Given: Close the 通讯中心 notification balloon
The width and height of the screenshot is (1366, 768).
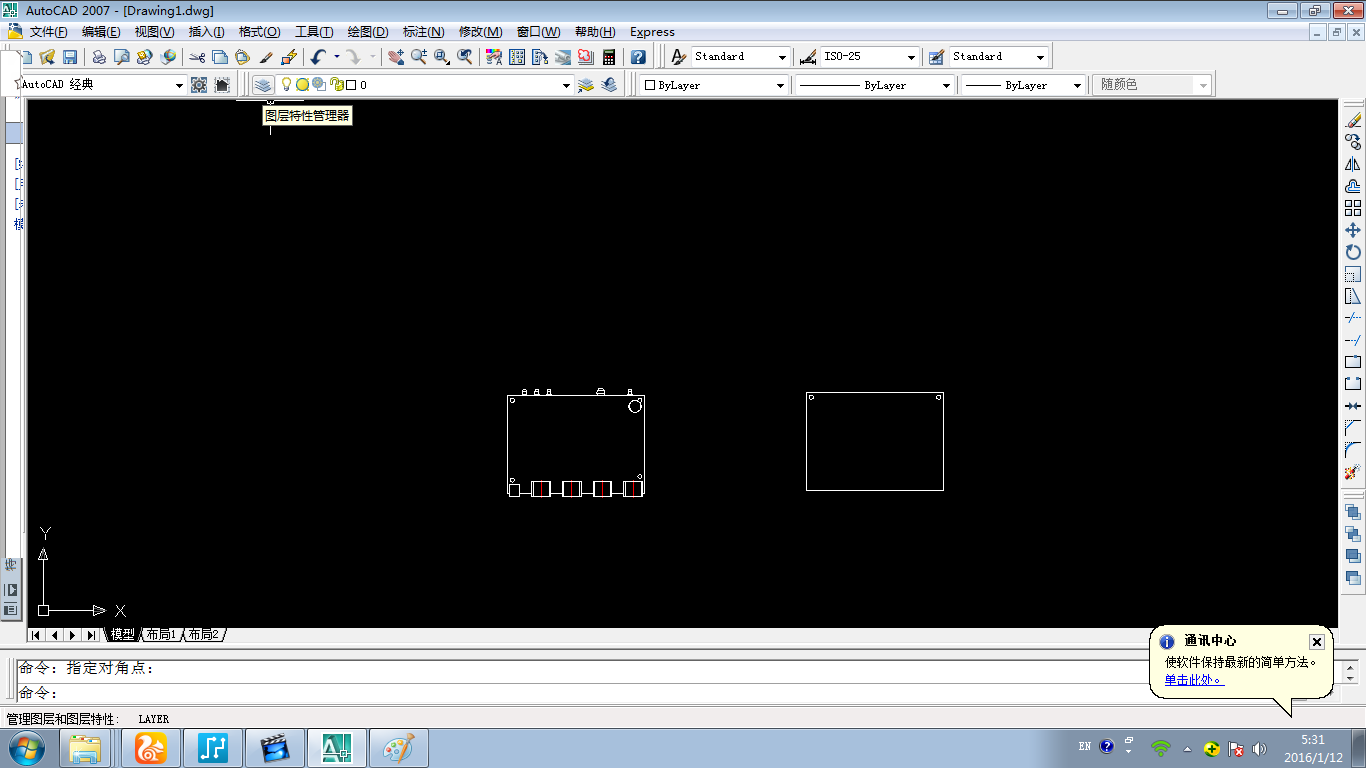Looking at the screenshot, I should pos(1317,642).
